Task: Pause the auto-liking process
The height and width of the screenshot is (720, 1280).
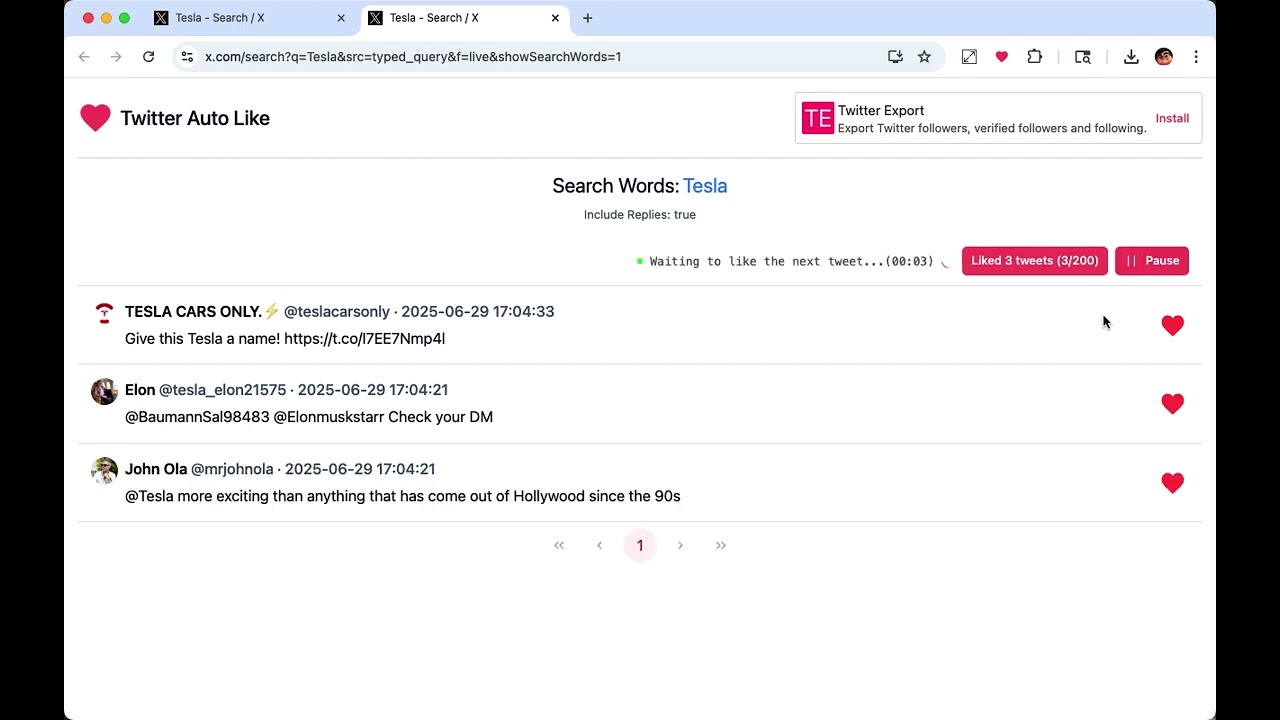Action: point(1152,261)
